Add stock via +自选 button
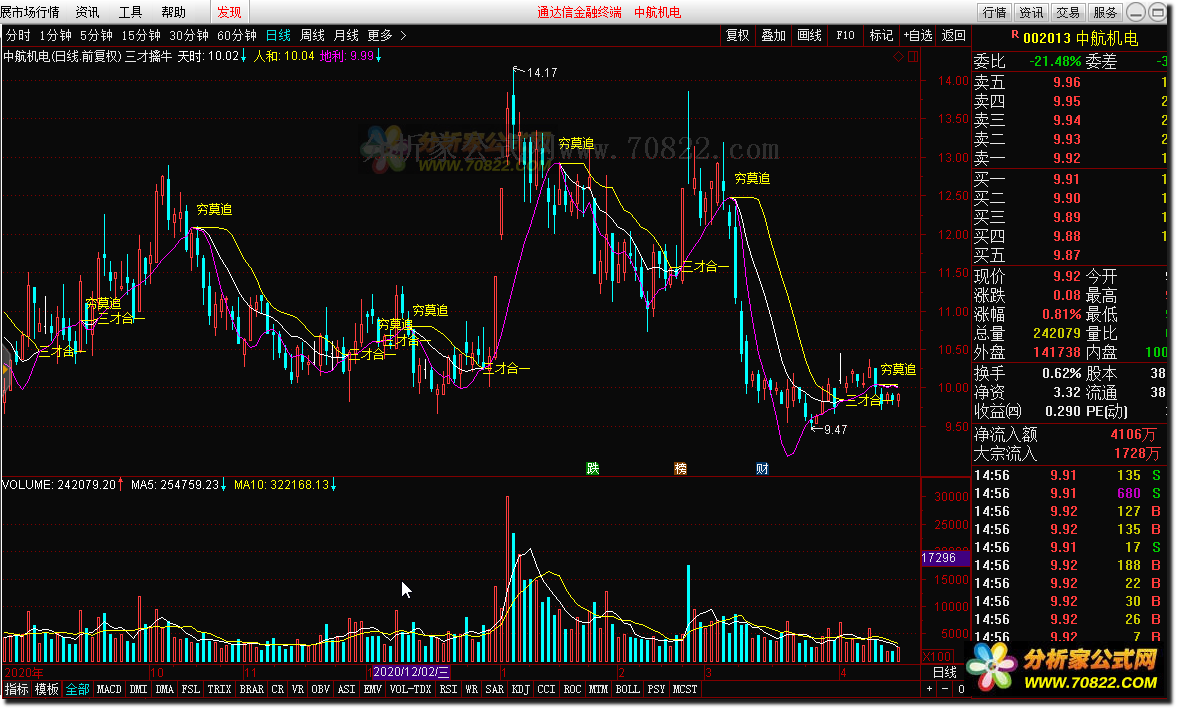Image resolution: width=1177 pixels, height=708 pixels. [918, 35]
